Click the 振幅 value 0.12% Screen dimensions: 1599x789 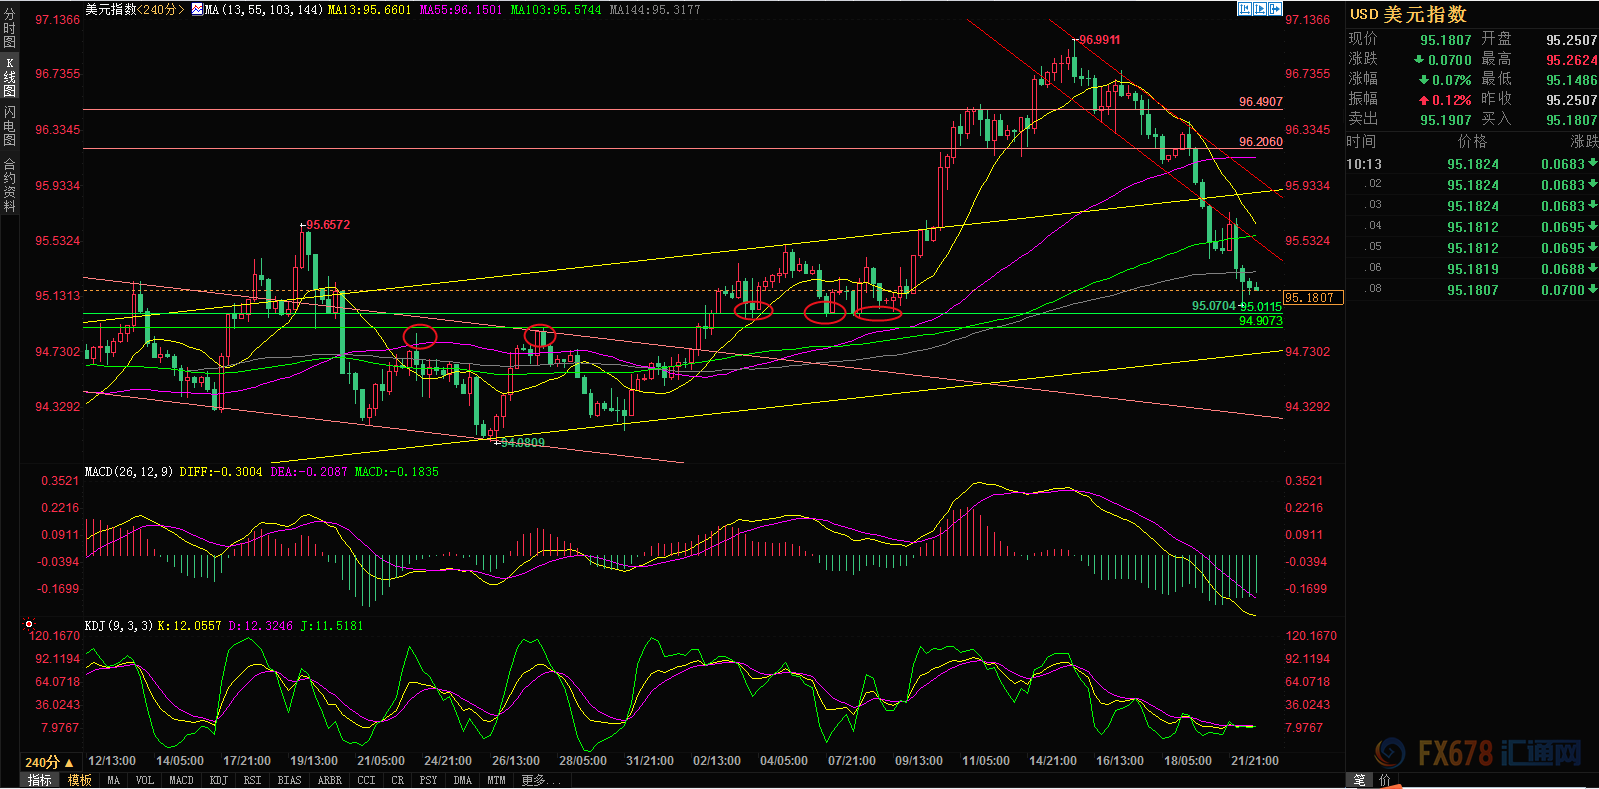(x=1444, y=100)
